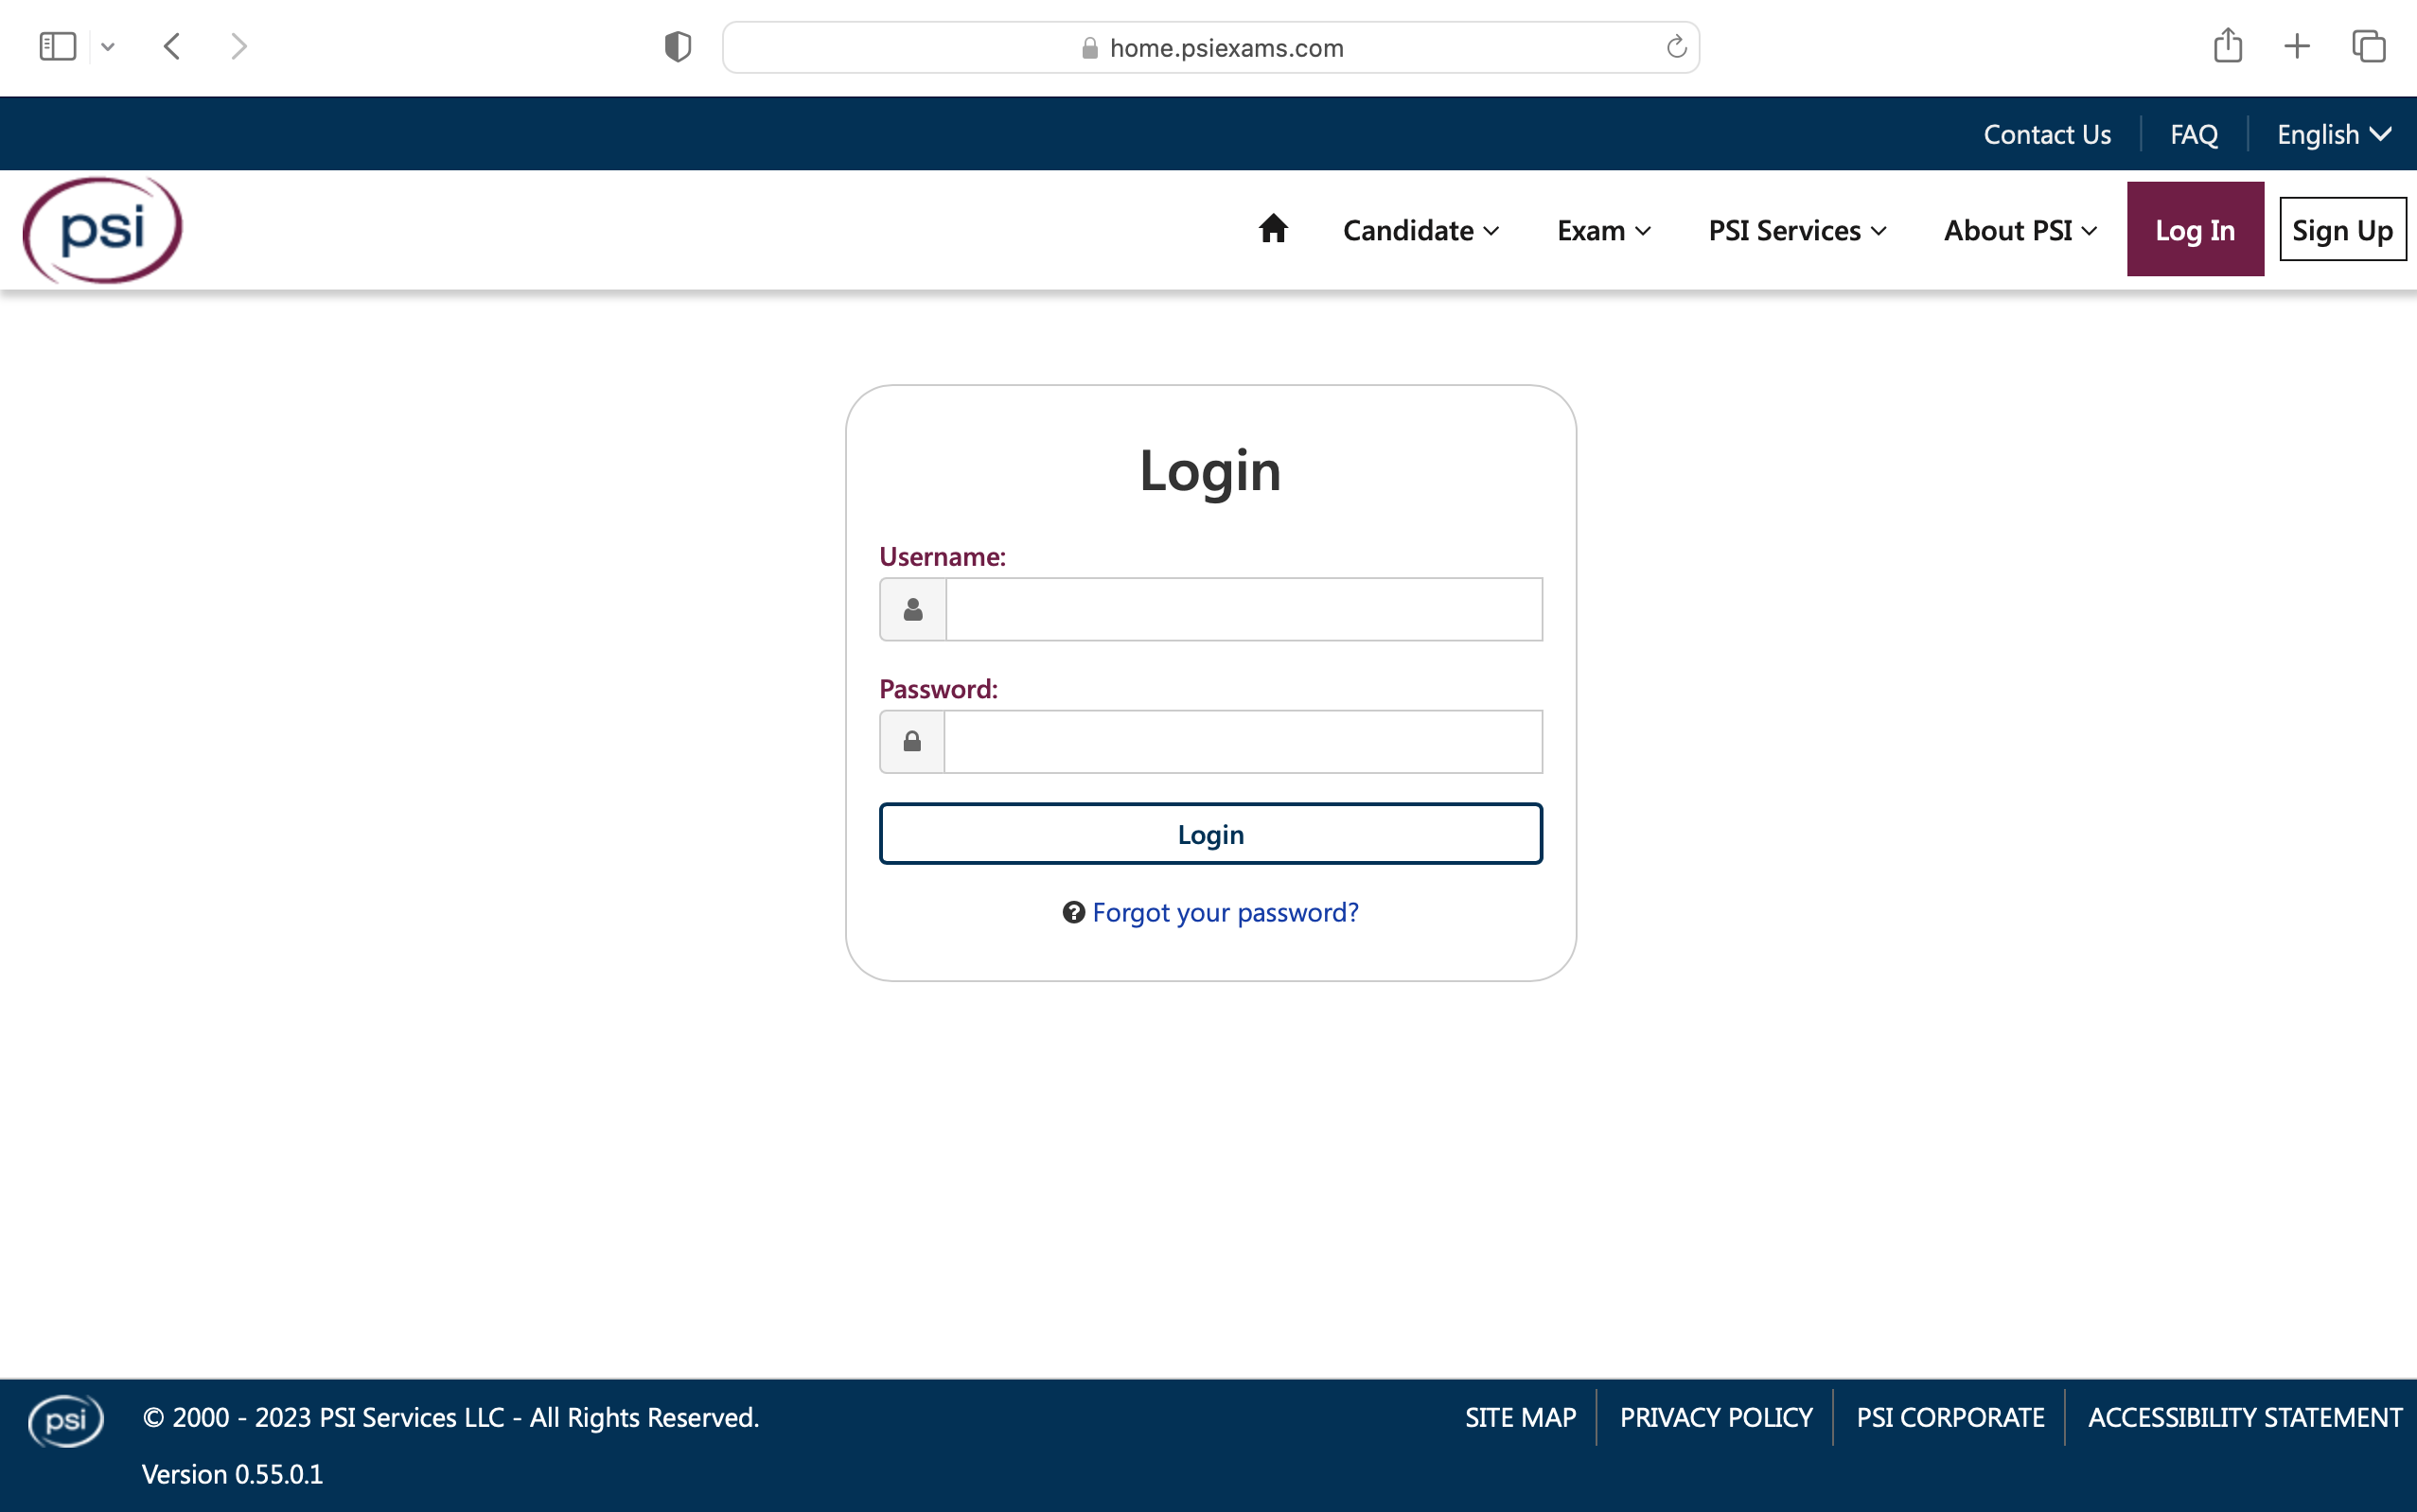The image size is (2417, 1512).
Task: Click Forgot your password link
Action: 1224,912
